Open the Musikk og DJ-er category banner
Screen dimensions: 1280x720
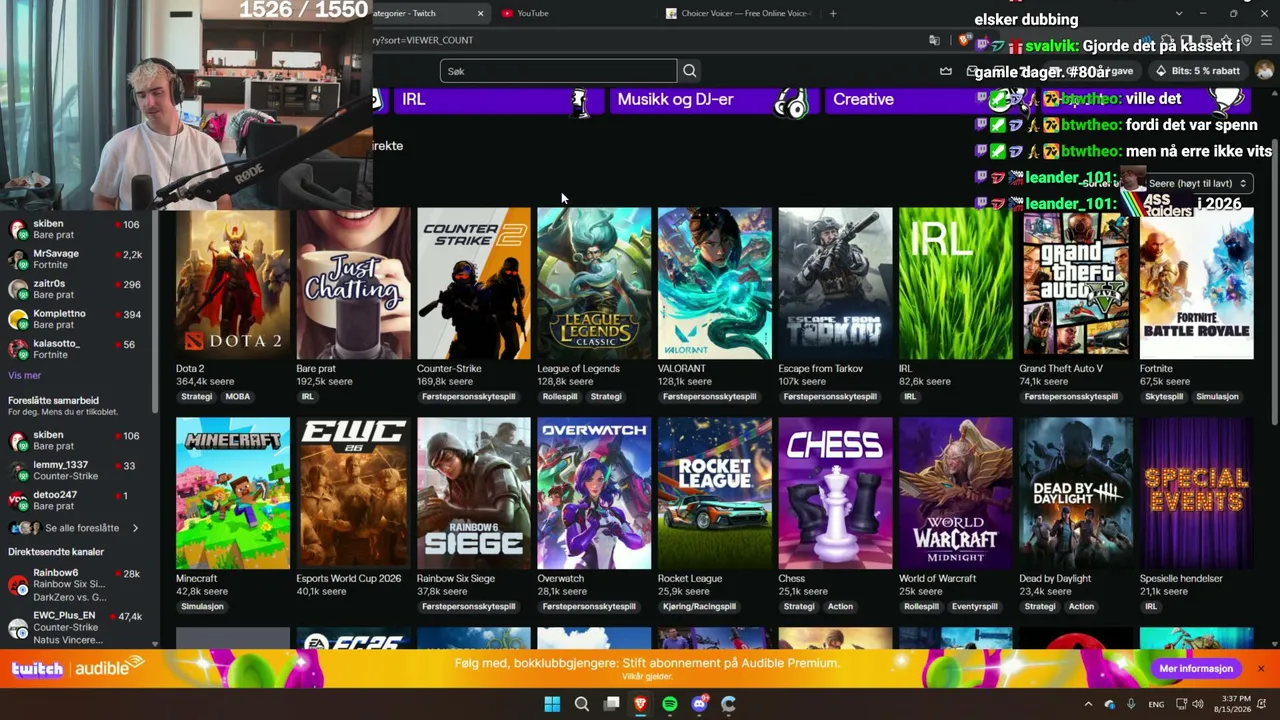[x=714, y=100]
